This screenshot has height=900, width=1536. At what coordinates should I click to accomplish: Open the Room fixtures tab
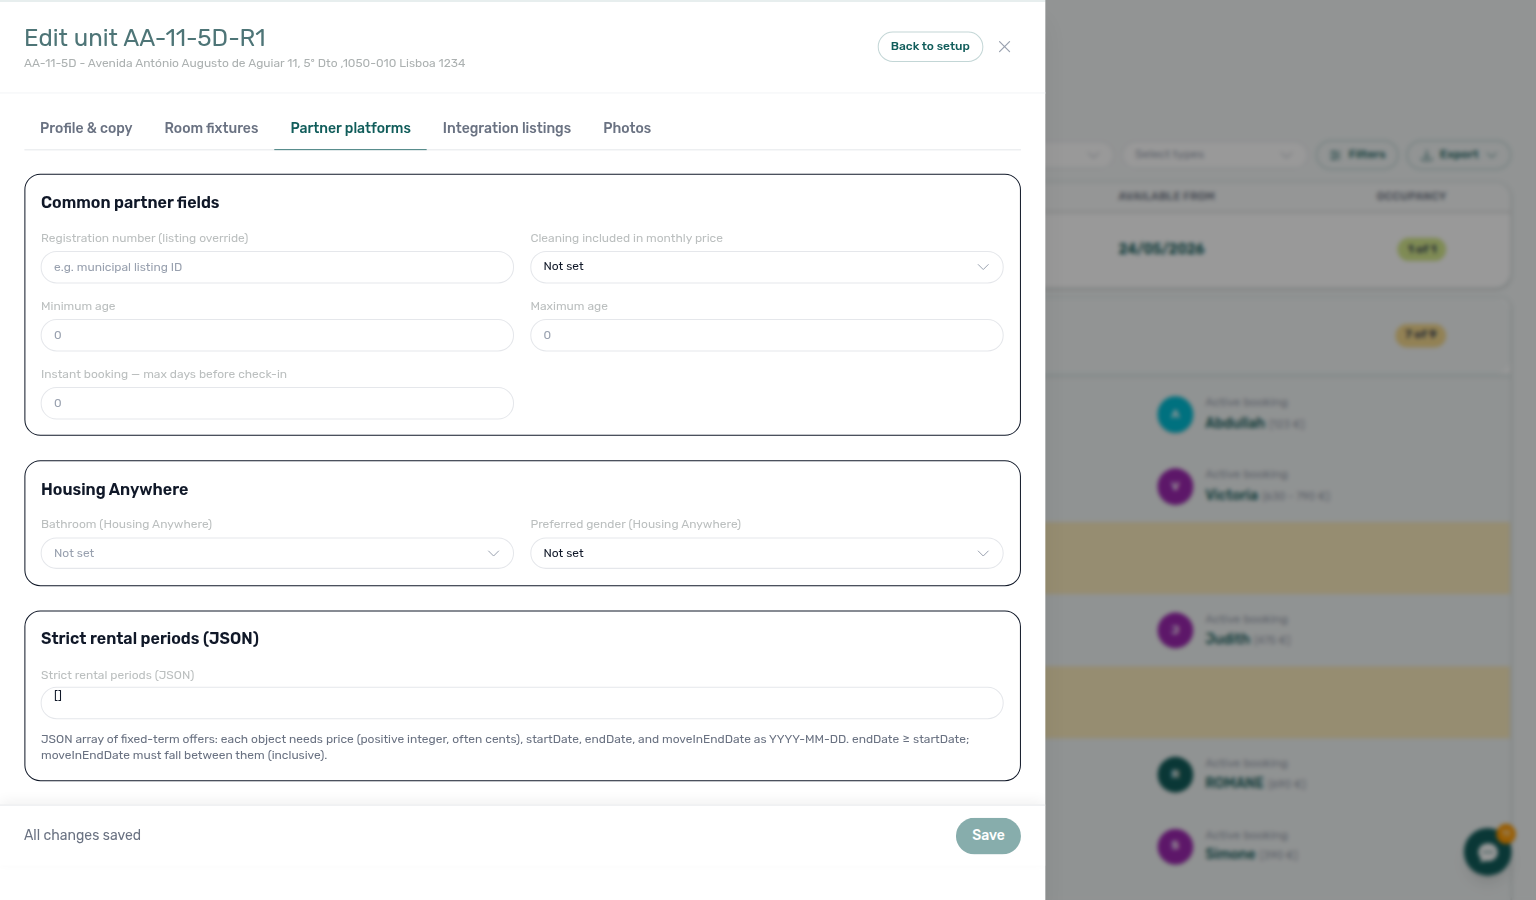pos(211,128)
